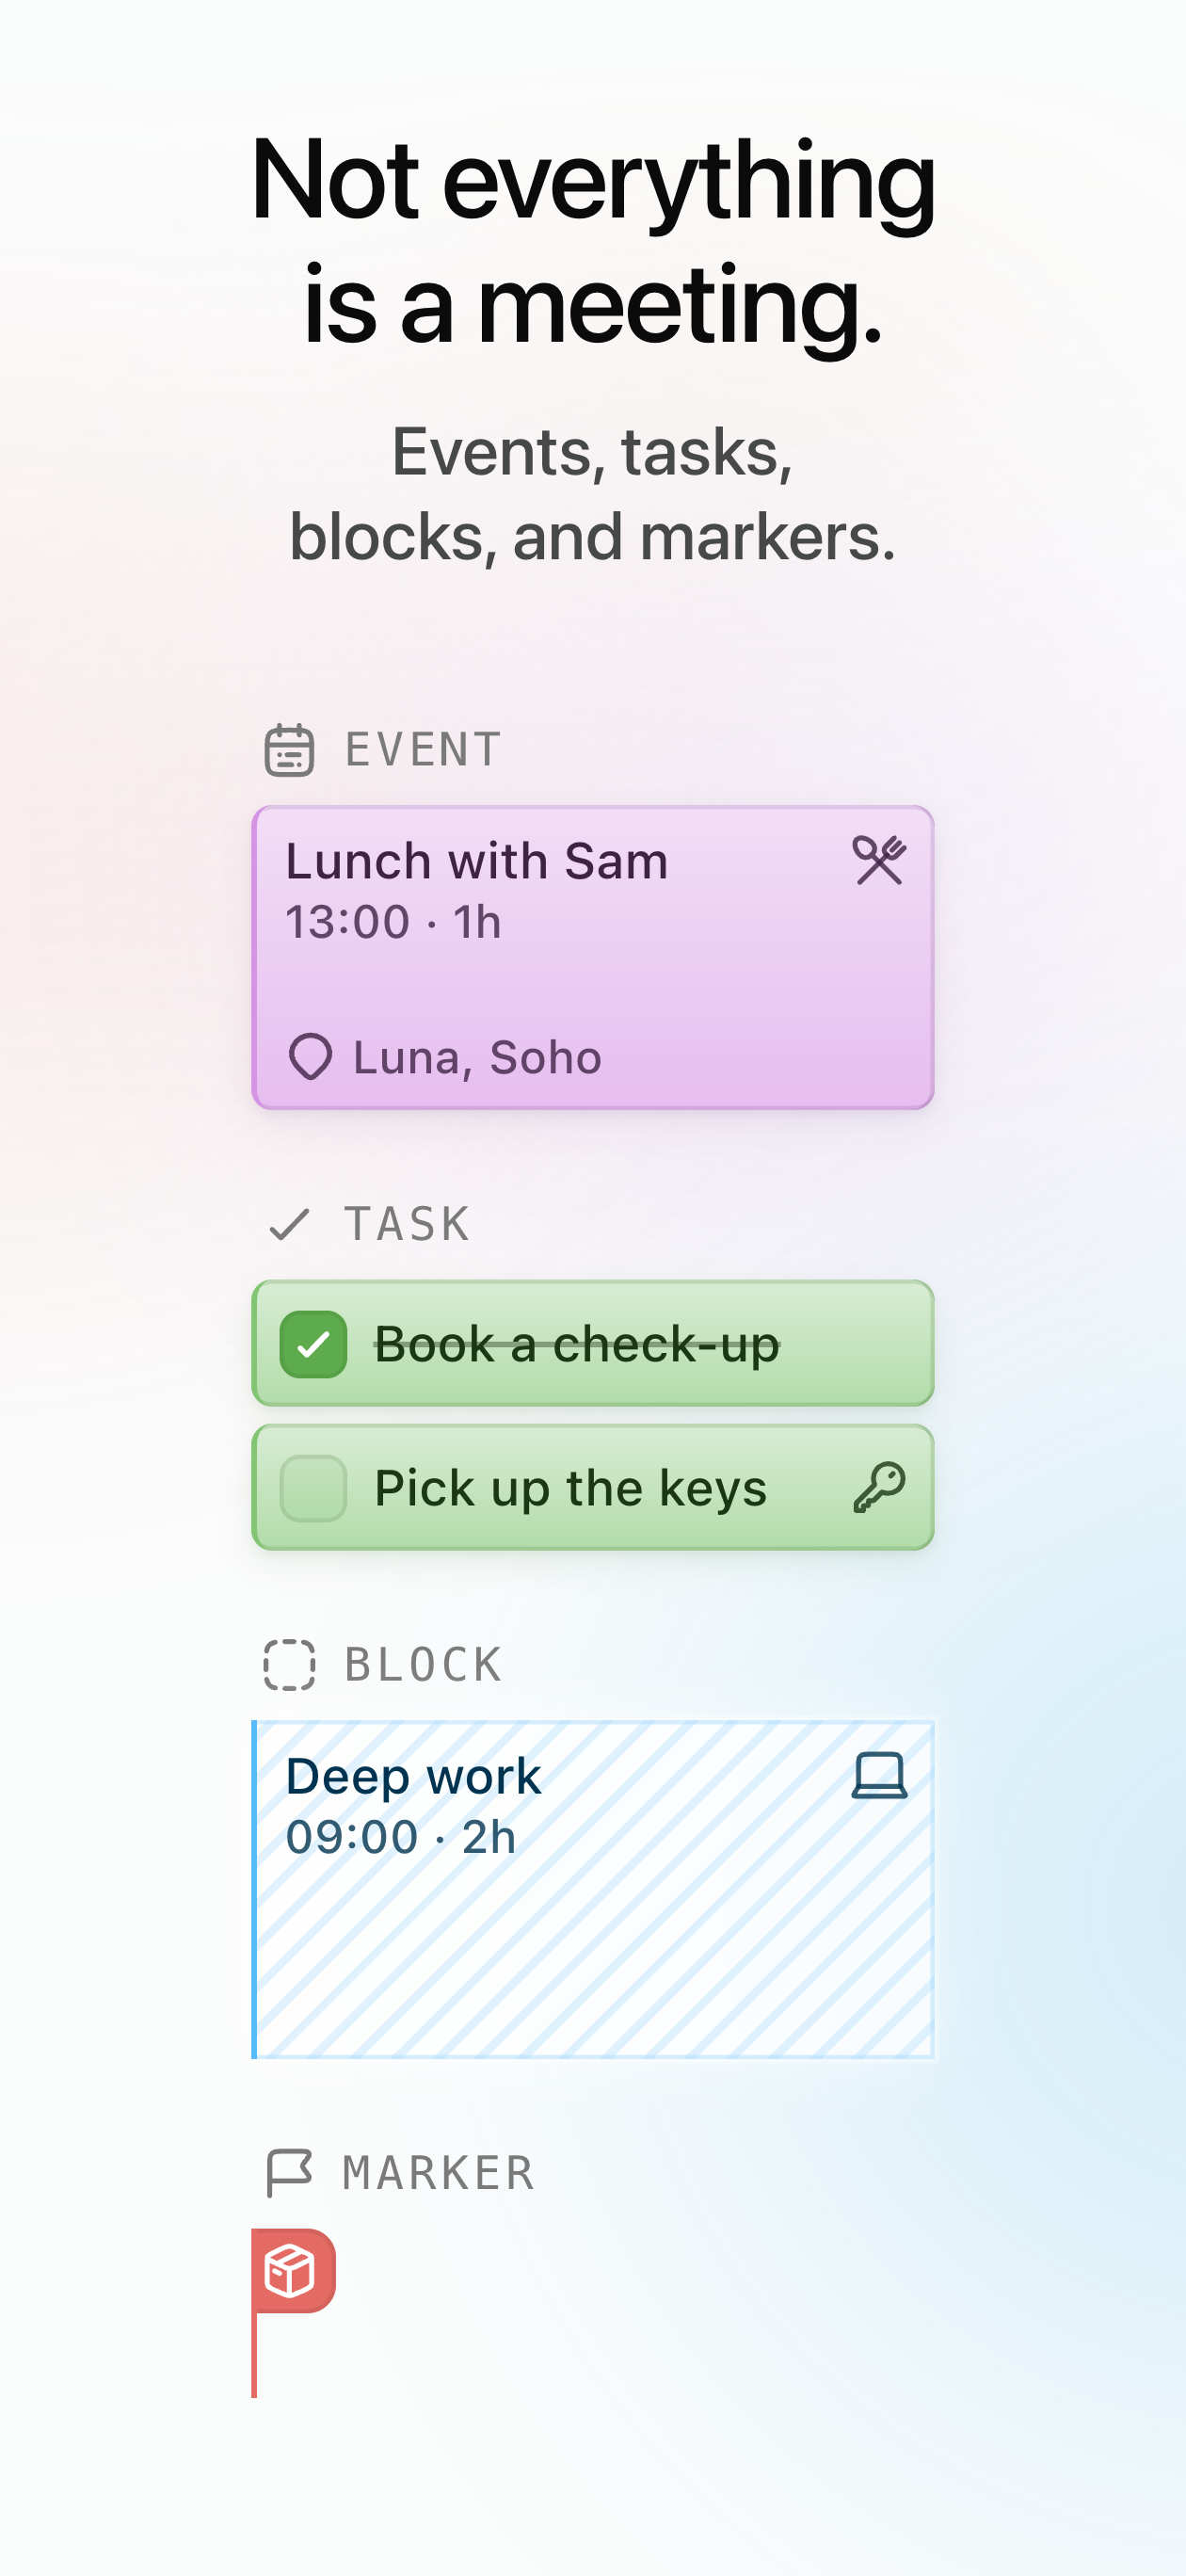Click the Not everything is a meeting headline
The image size is (1186, 2576).
pyautogui.click(x=593, y=241)
